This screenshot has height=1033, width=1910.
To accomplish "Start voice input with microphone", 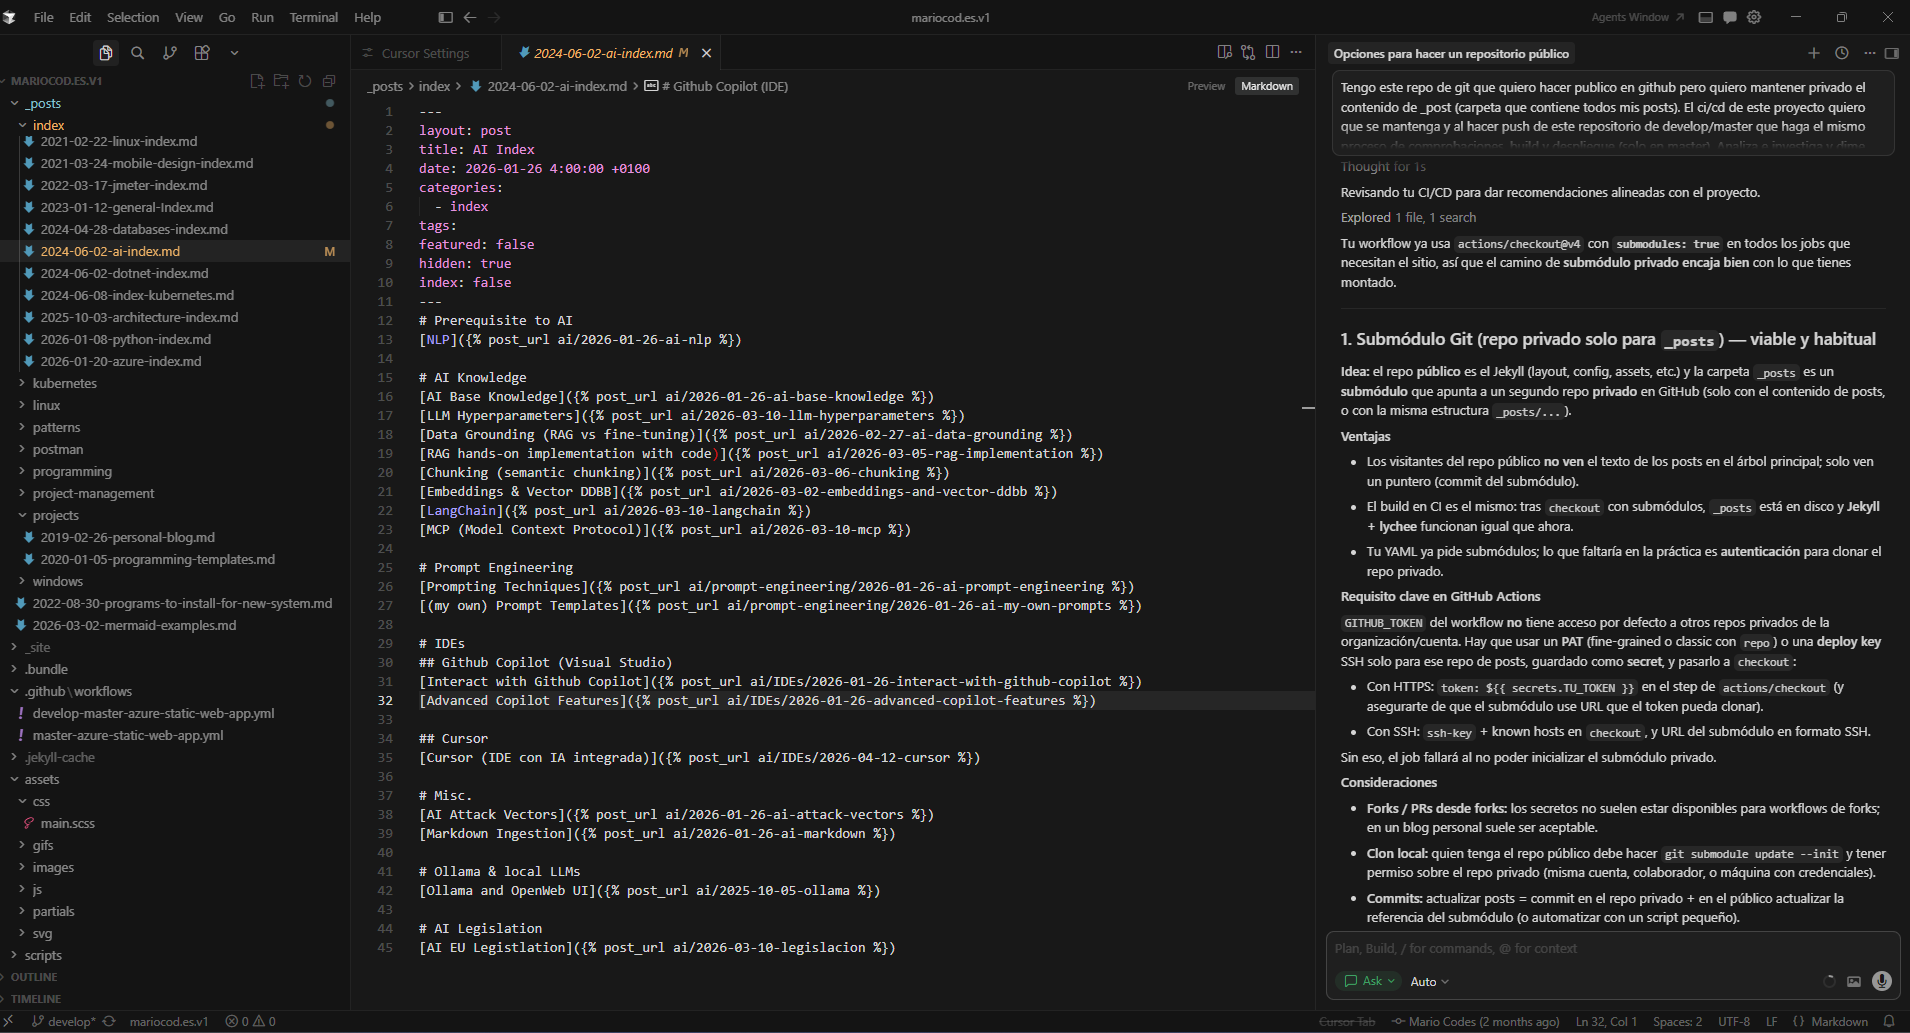I will pyautogui.click(x=1881, y=981).
